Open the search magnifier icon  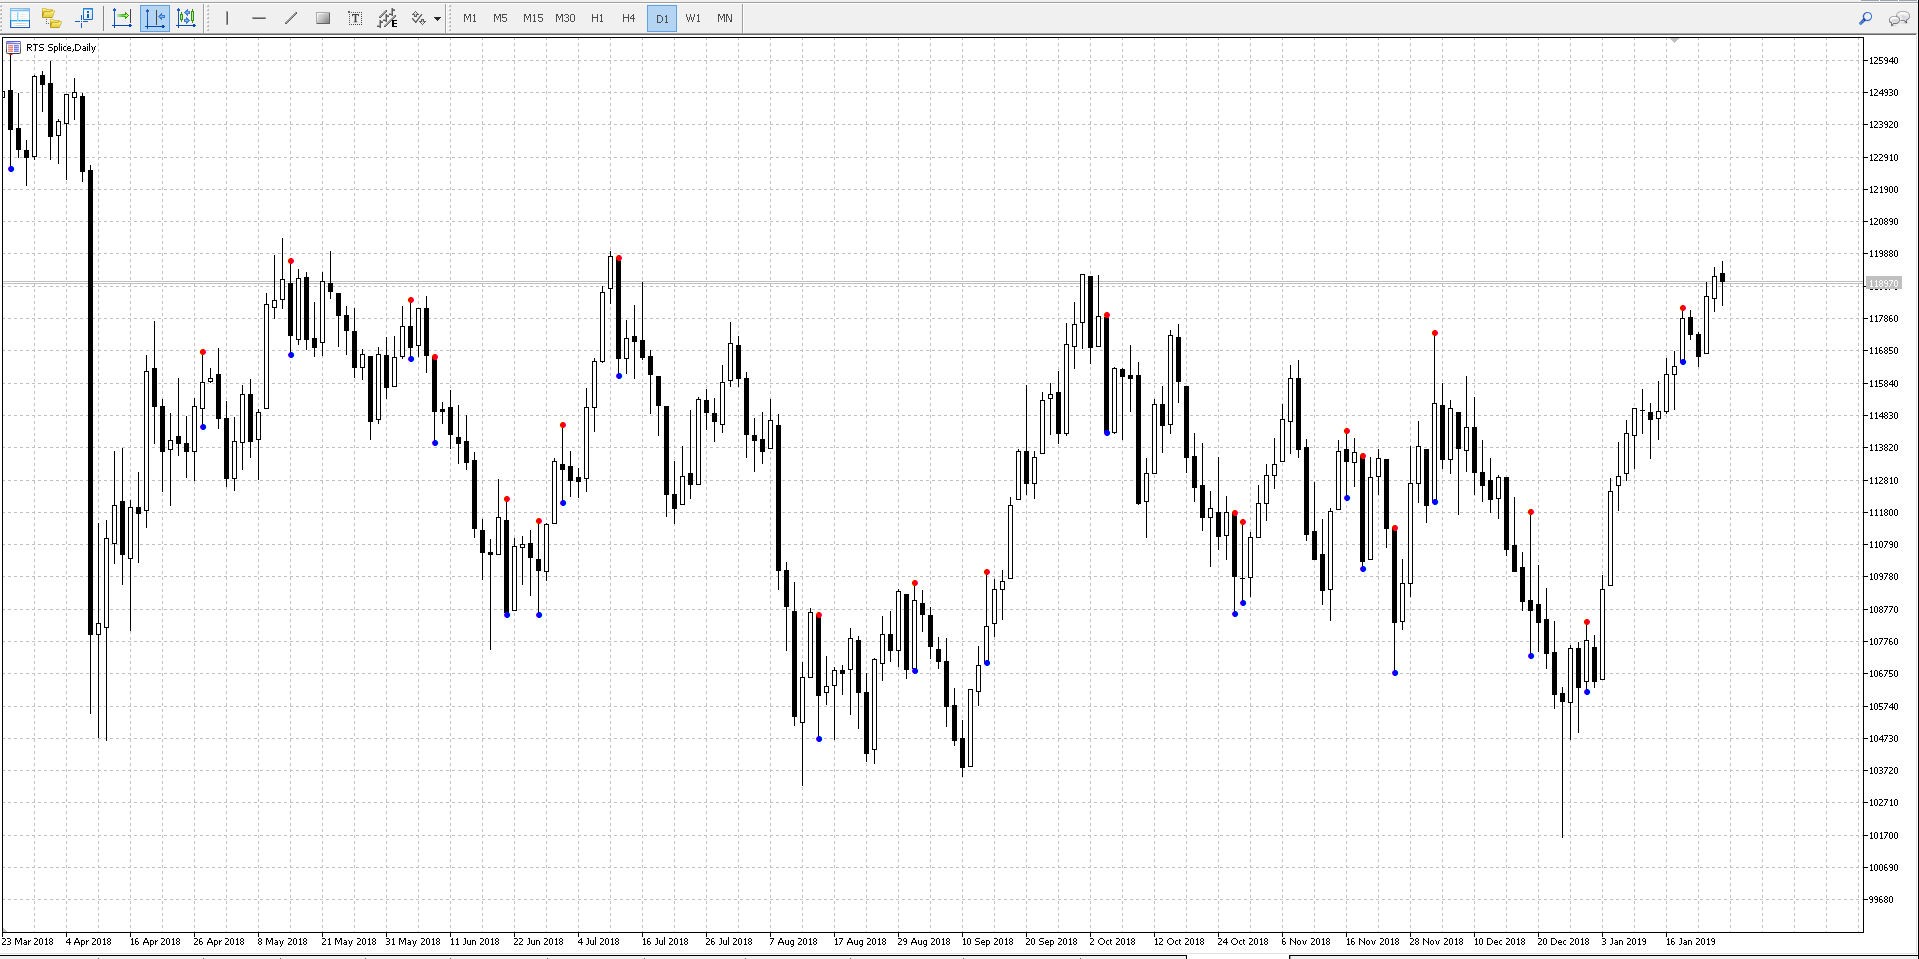click(1866, 18)
